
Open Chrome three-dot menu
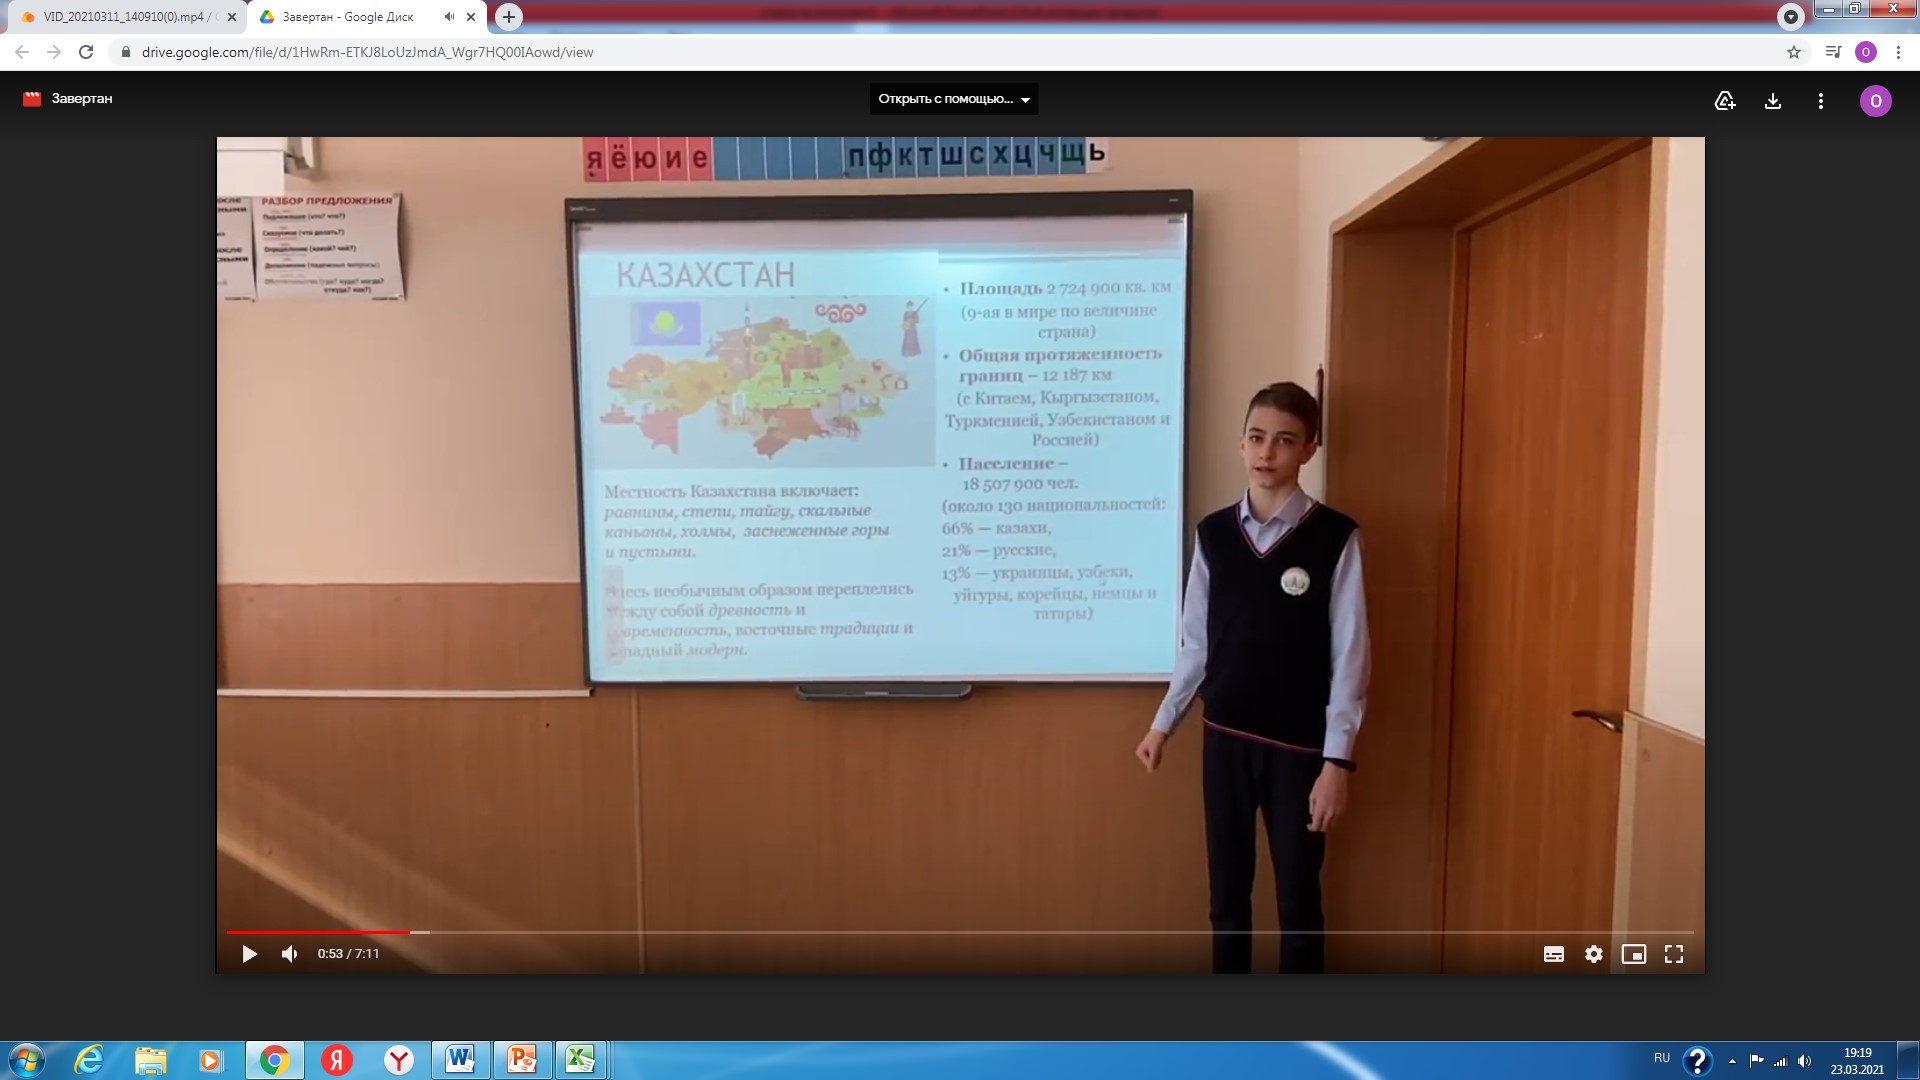click(x=1897, y=52)
